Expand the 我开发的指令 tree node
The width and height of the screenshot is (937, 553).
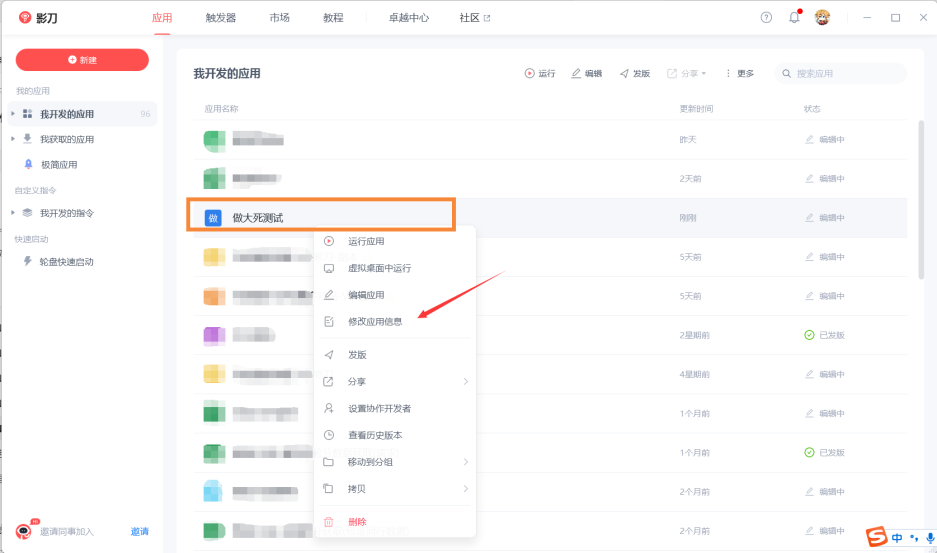click(x=13, y=213)
